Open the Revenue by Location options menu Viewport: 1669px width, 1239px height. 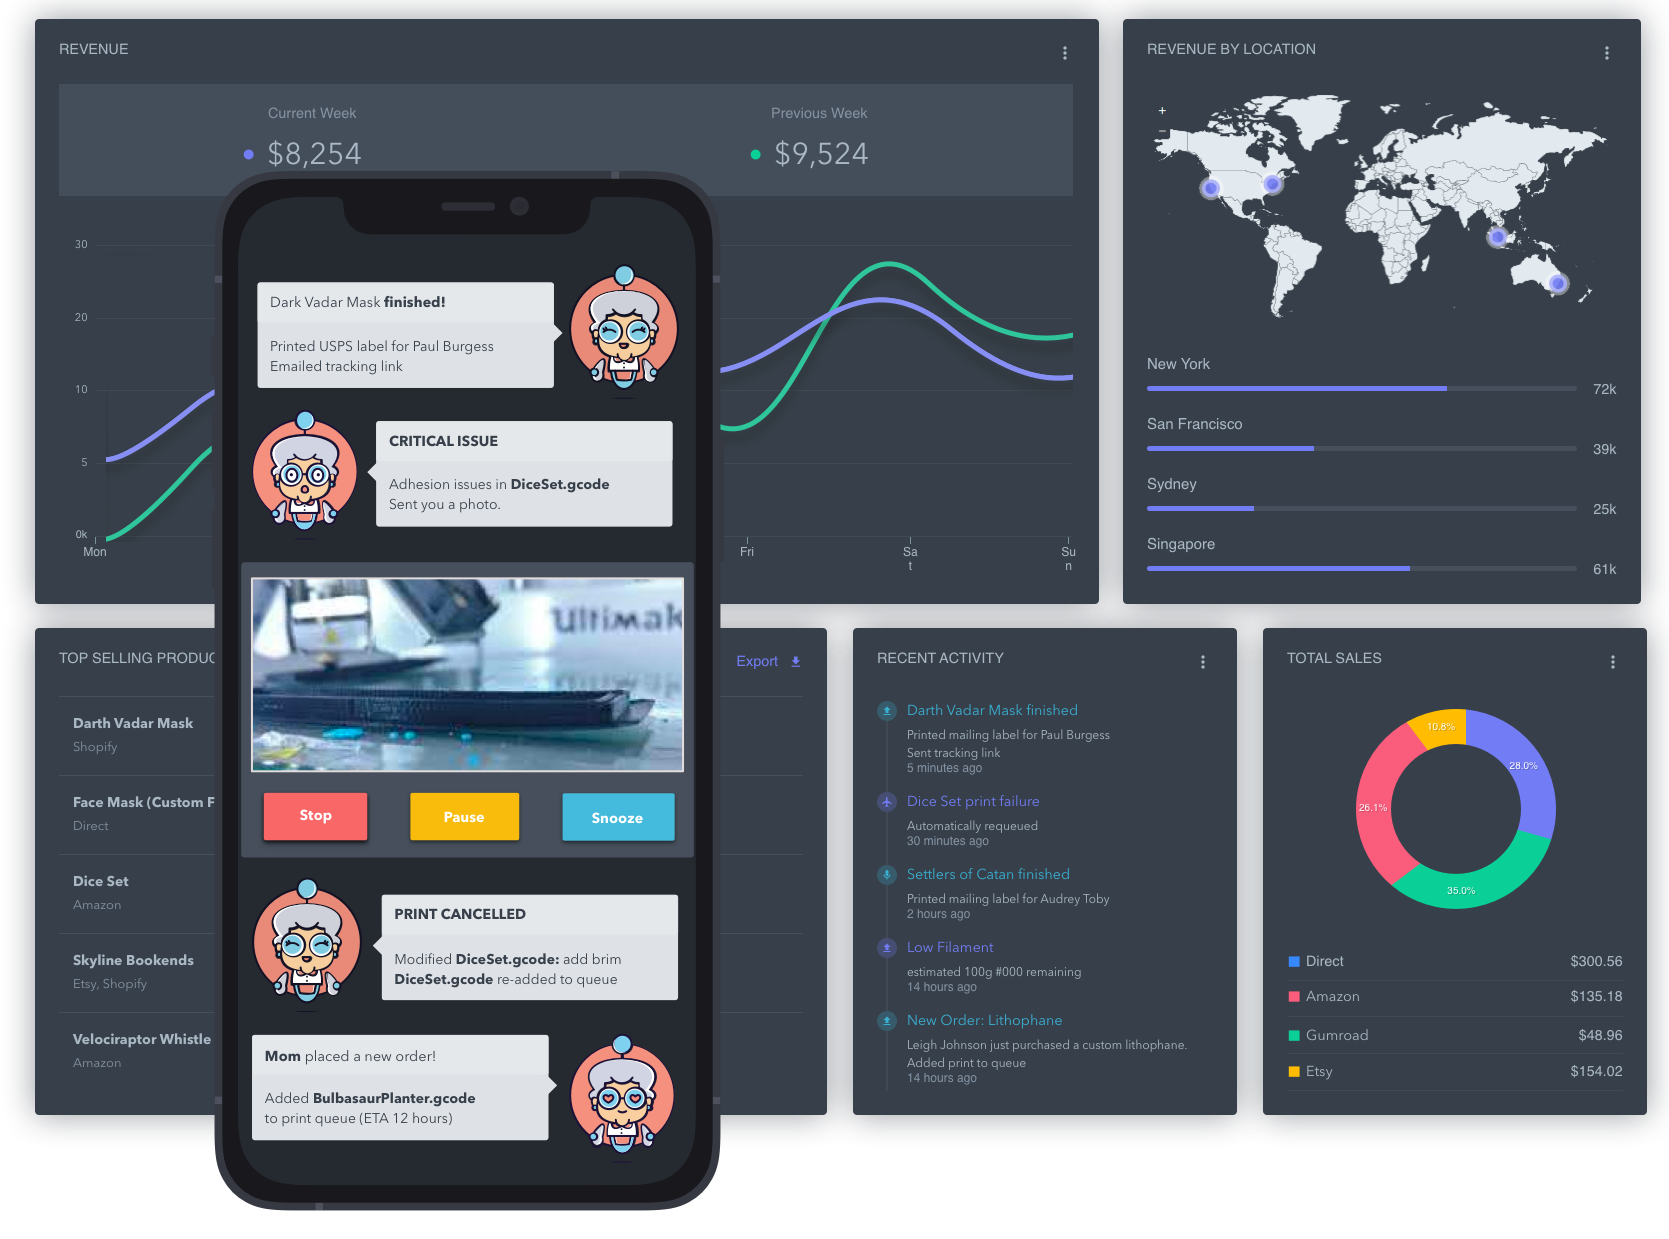pos(1606,53)
